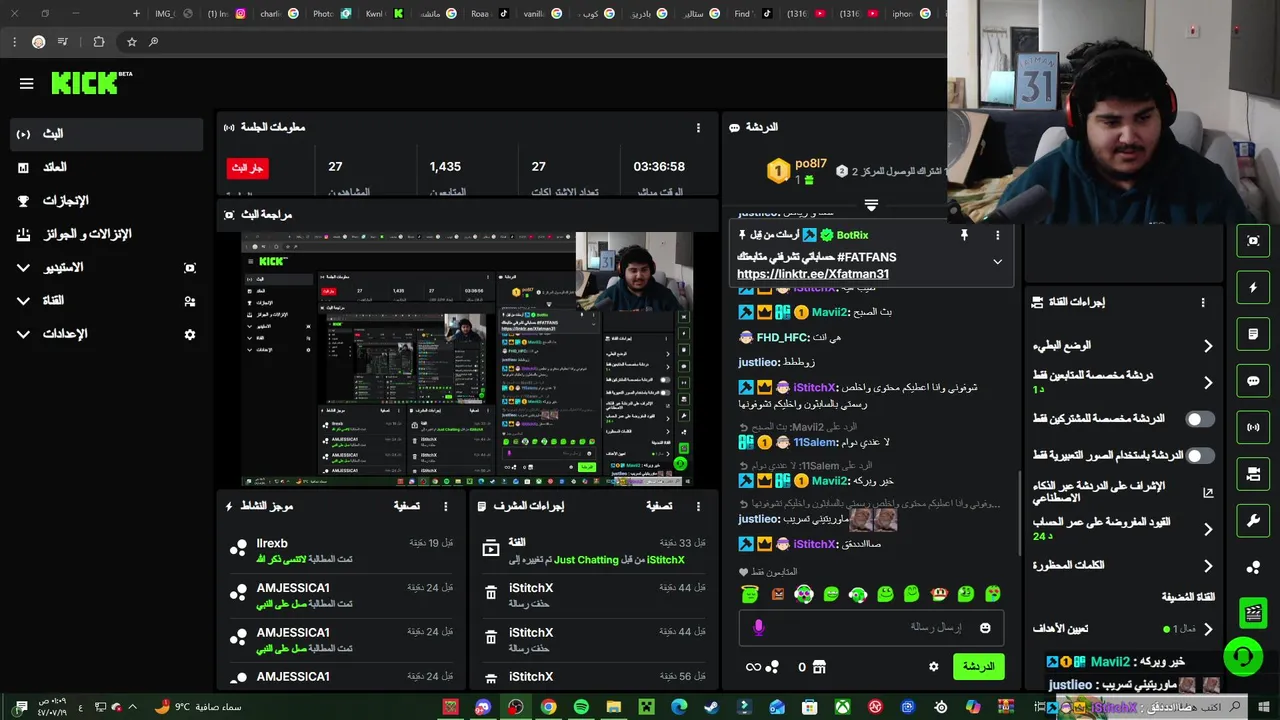Unpin the BotRix pinned message
The image size is (1280, 720).
[964, 235]
